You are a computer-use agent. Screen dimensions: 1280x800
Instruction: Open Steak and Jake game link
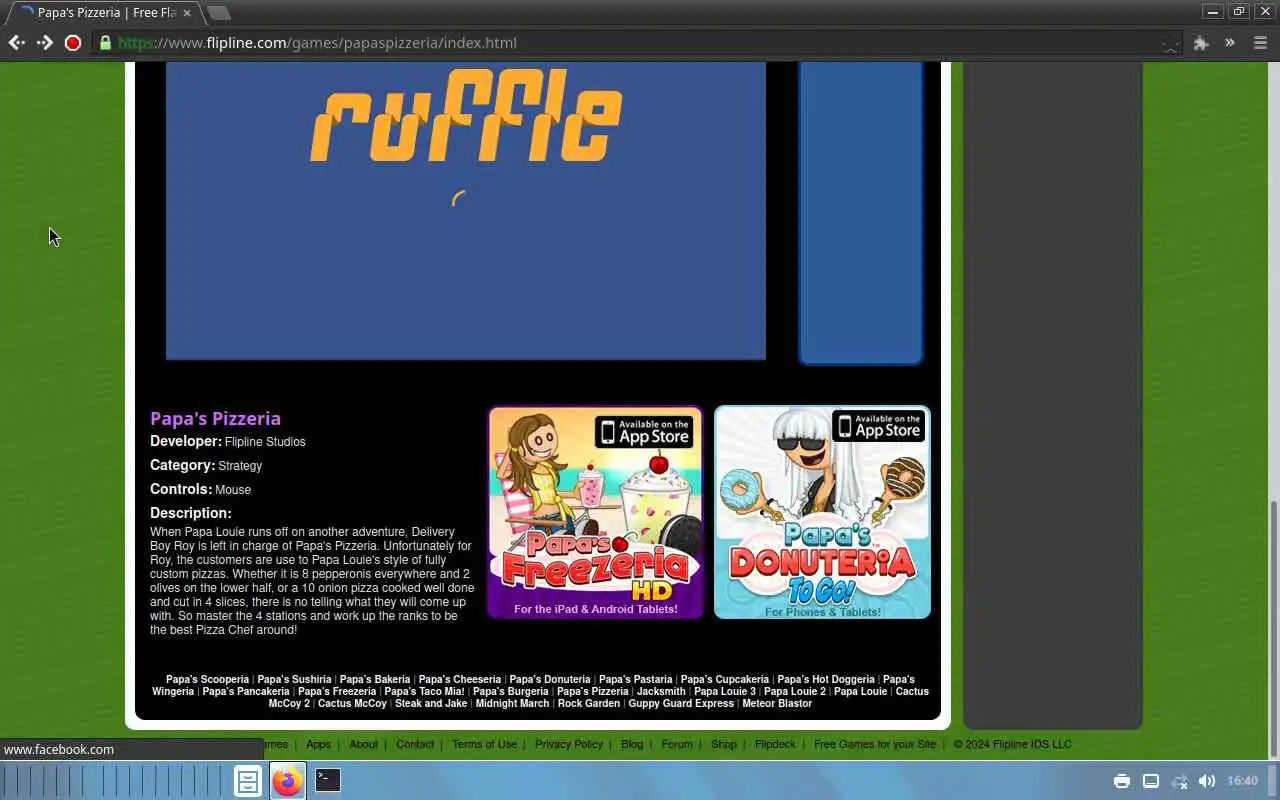pos(431,704)
